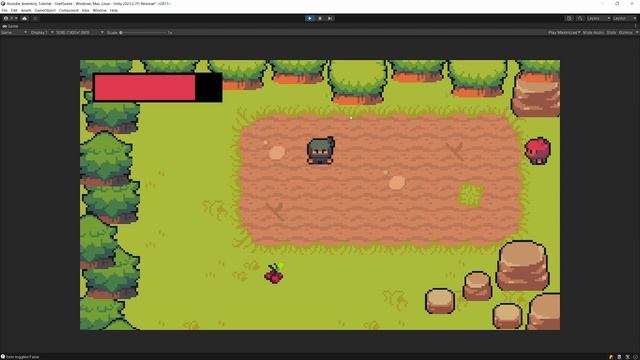This screenshot has height=360, width=640.
Task: Open the Assets menu
Action: [x=26, y=10]
